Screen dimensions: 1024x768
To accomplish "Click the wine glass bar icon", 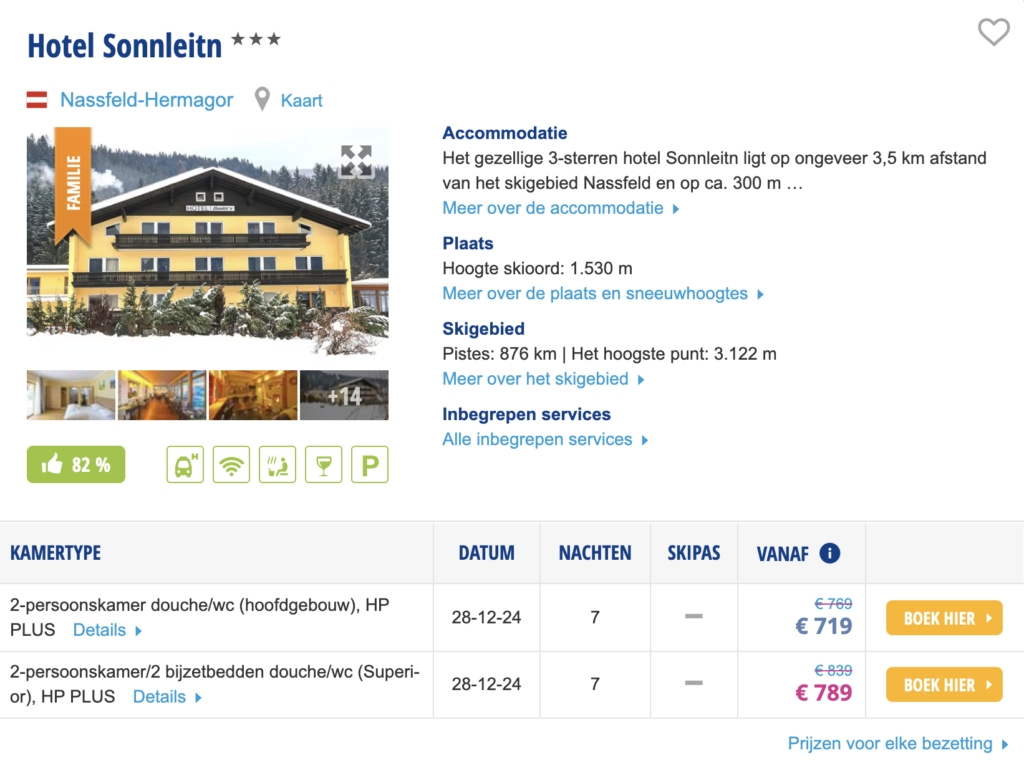I will pos(323,465).
